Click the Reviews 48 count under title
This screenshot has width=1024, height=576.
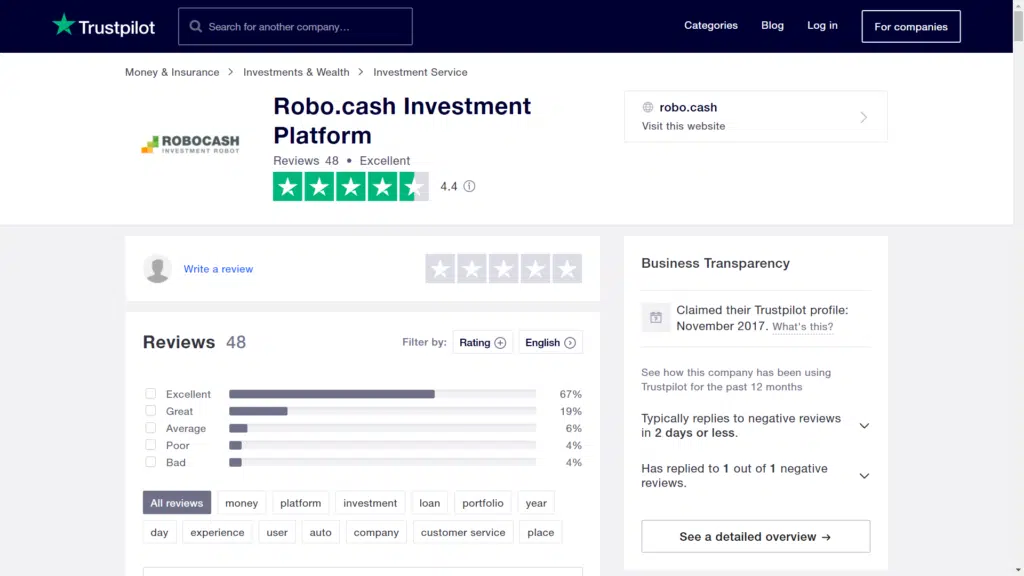tap(306, 161)
